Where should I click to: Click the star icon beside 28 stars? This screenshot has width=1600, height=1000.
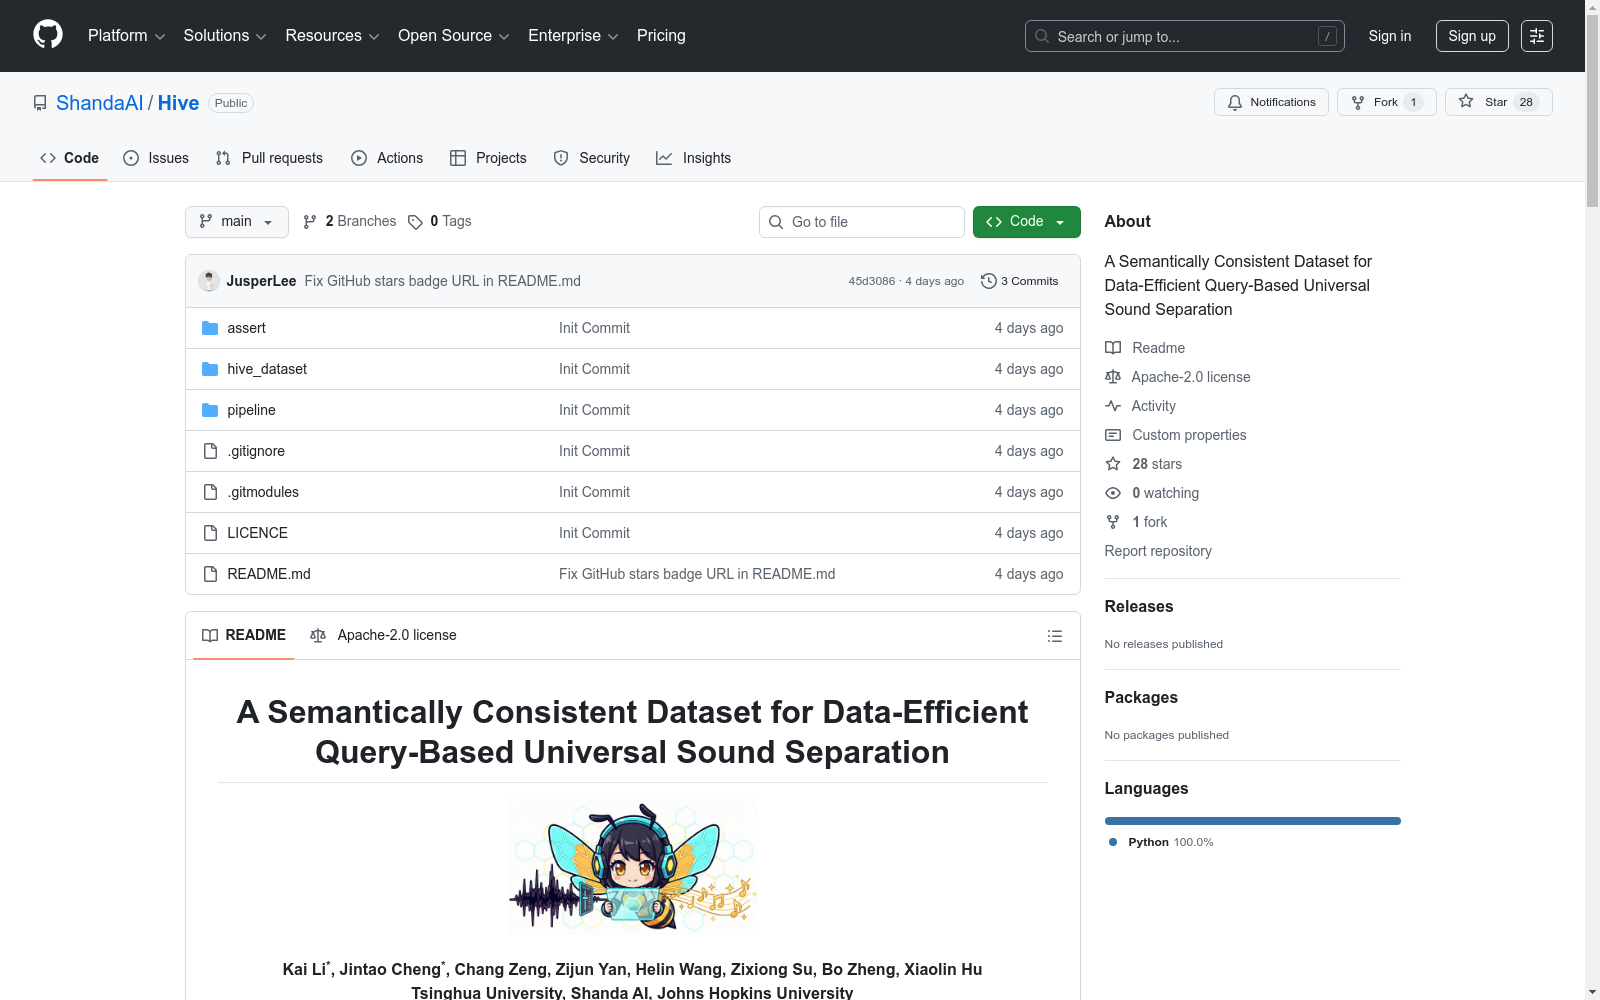[1113, 464]
